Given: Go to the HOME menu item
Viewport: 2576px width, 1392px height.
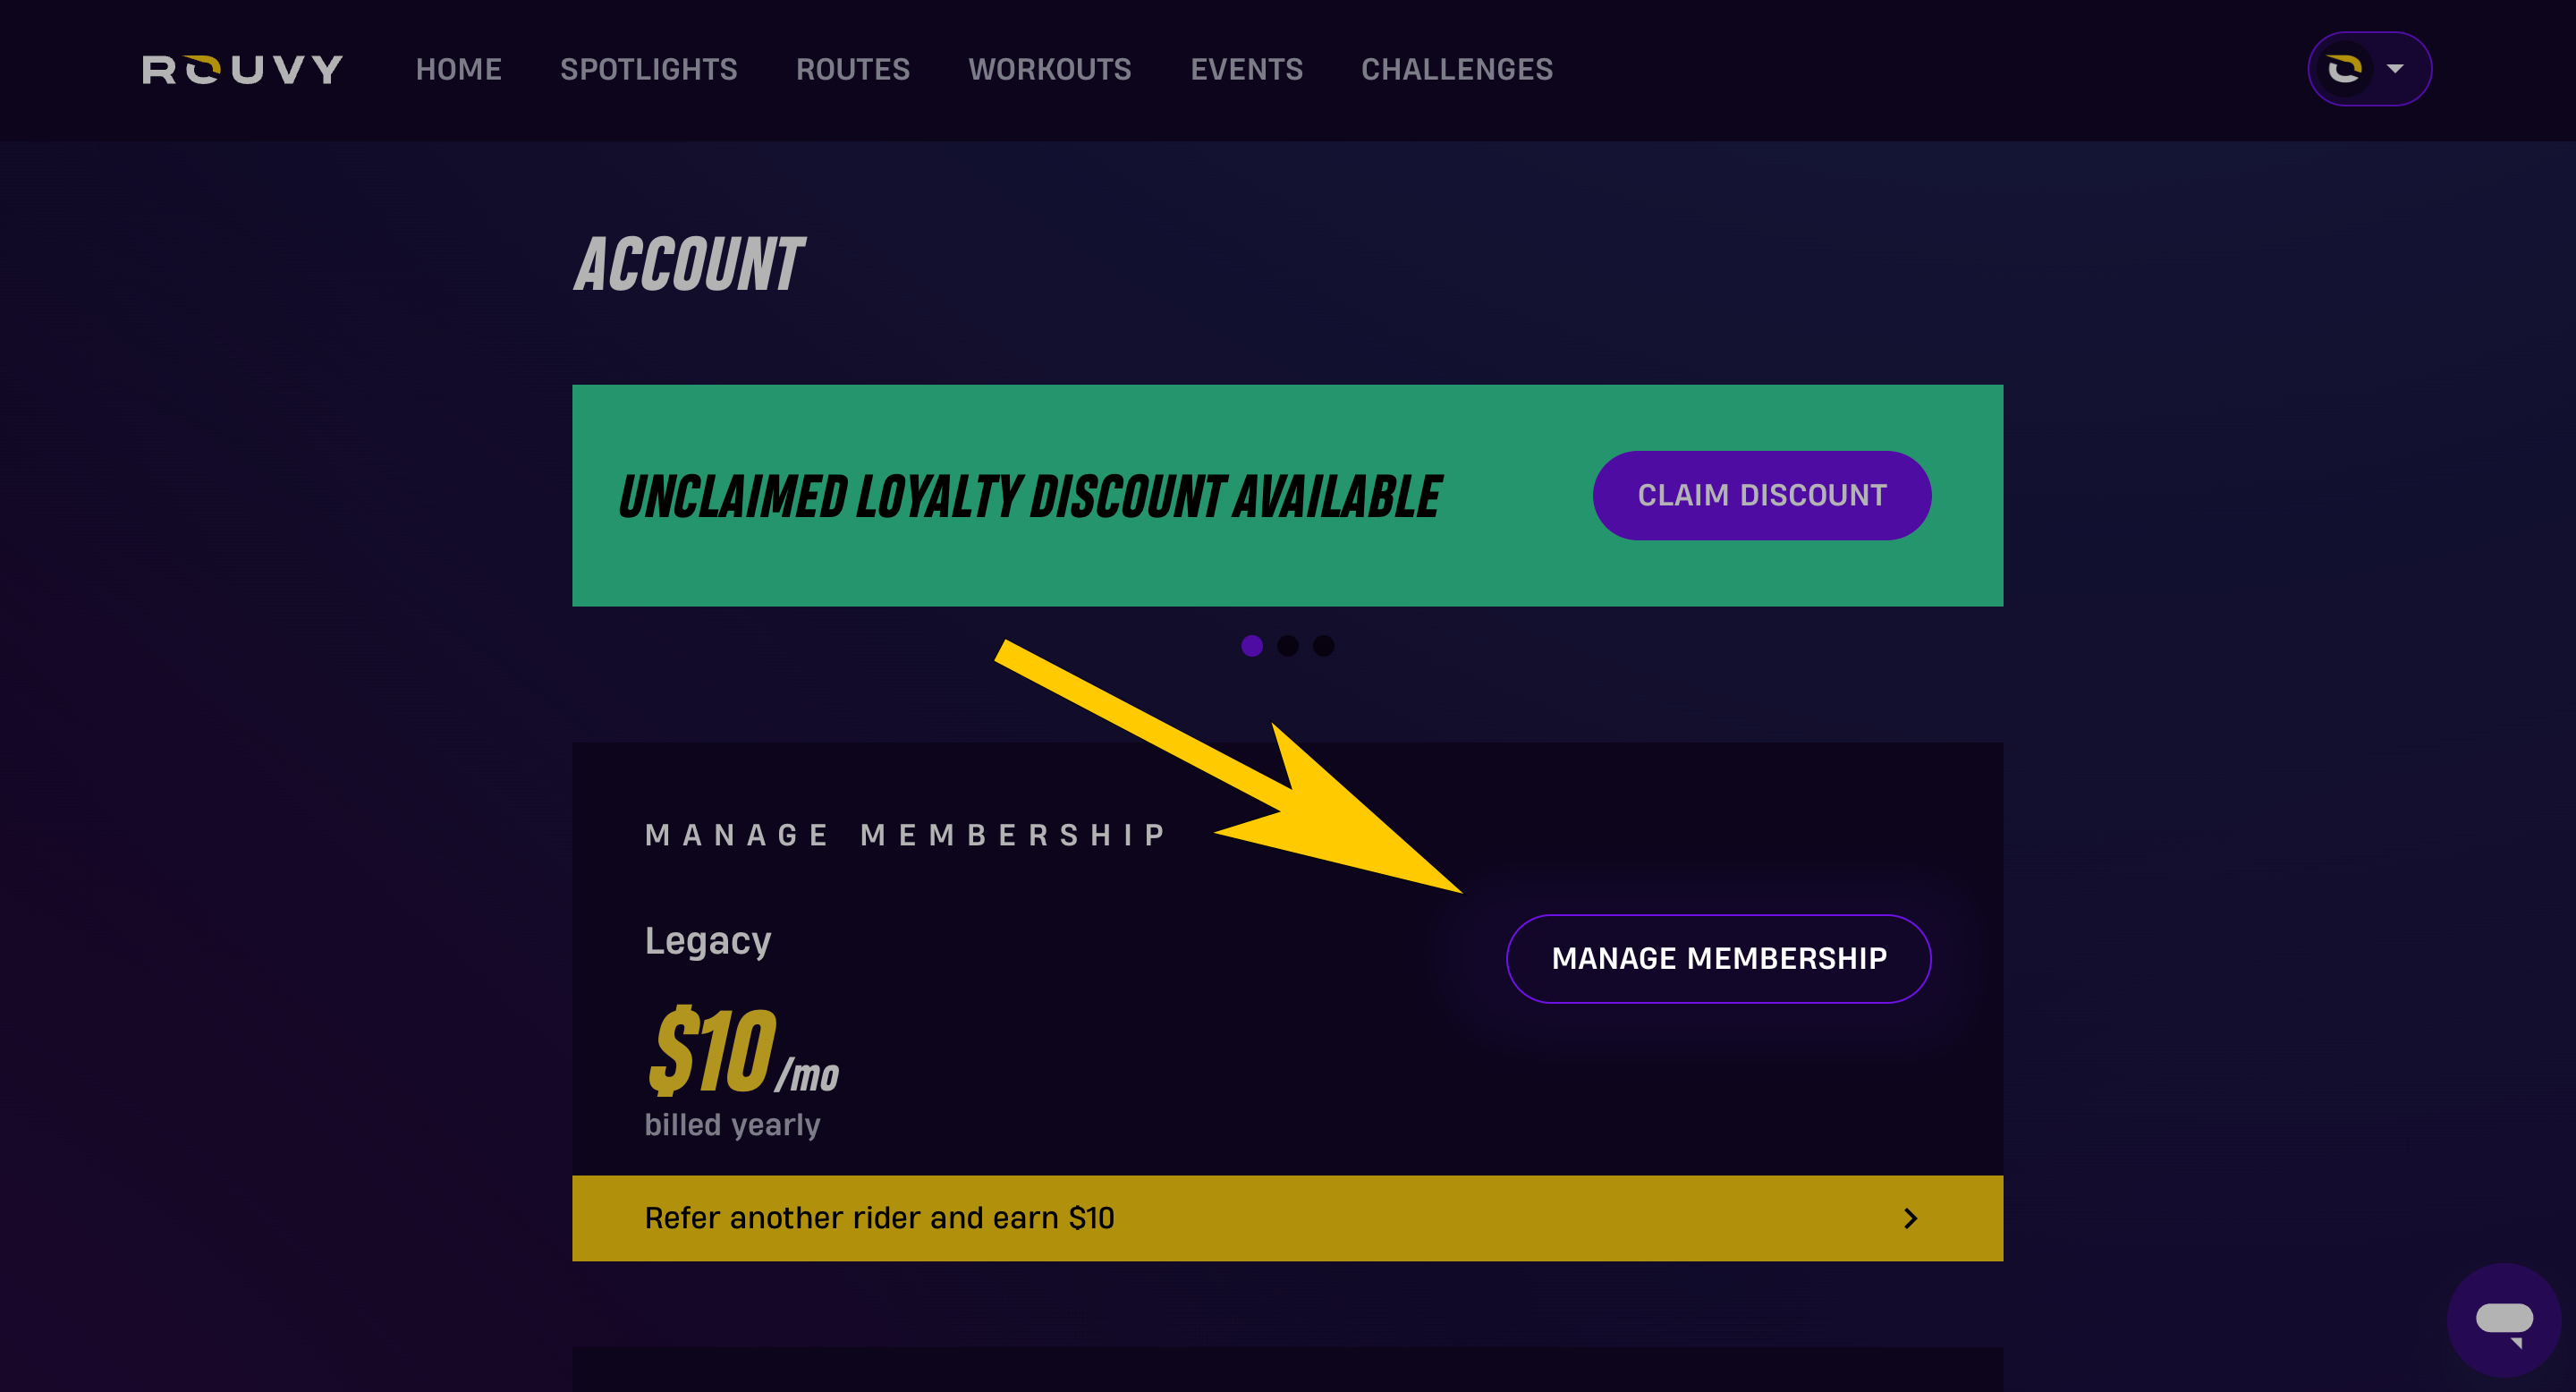Looking at the screenshot, I should tap(459, 69).
